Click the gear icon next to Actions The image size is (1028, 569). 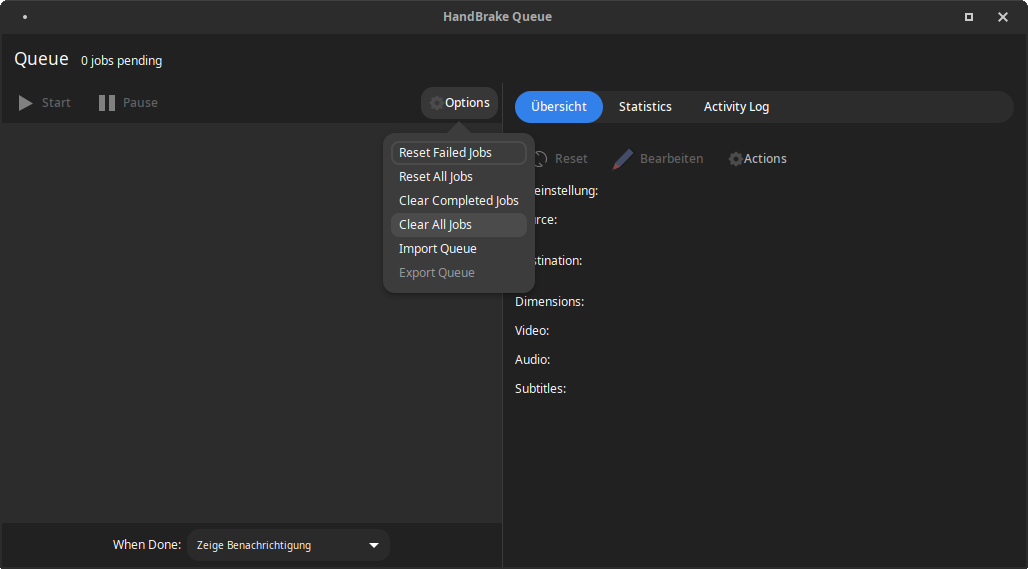736,159
